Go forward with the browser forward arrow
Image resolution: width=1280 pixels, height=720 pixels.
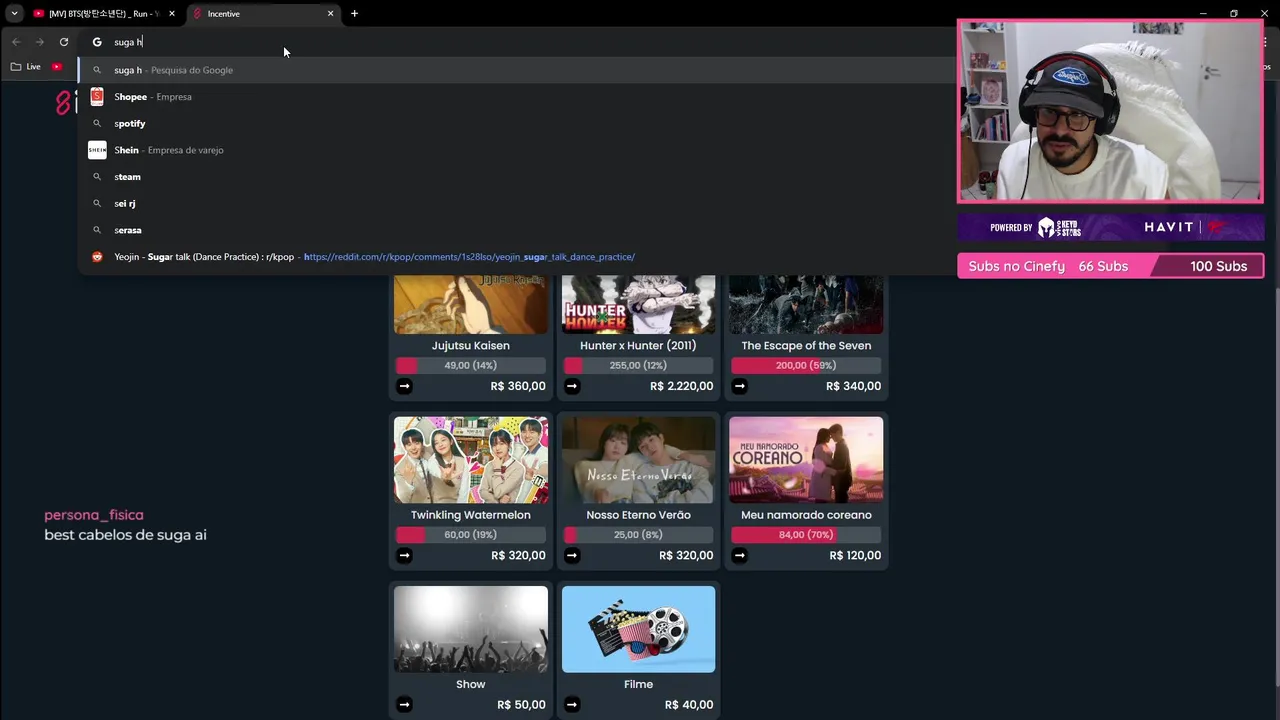coord(40,42)
